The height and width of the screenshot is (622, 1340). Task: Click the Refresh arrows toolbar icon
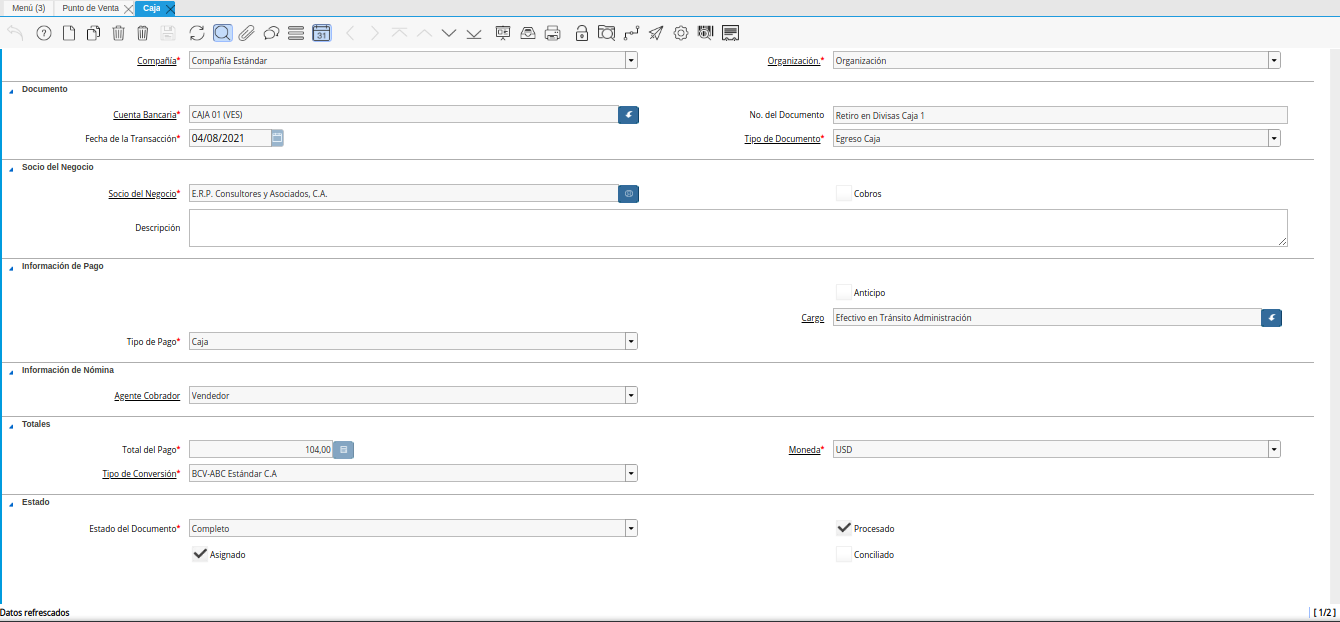point(197,33)
